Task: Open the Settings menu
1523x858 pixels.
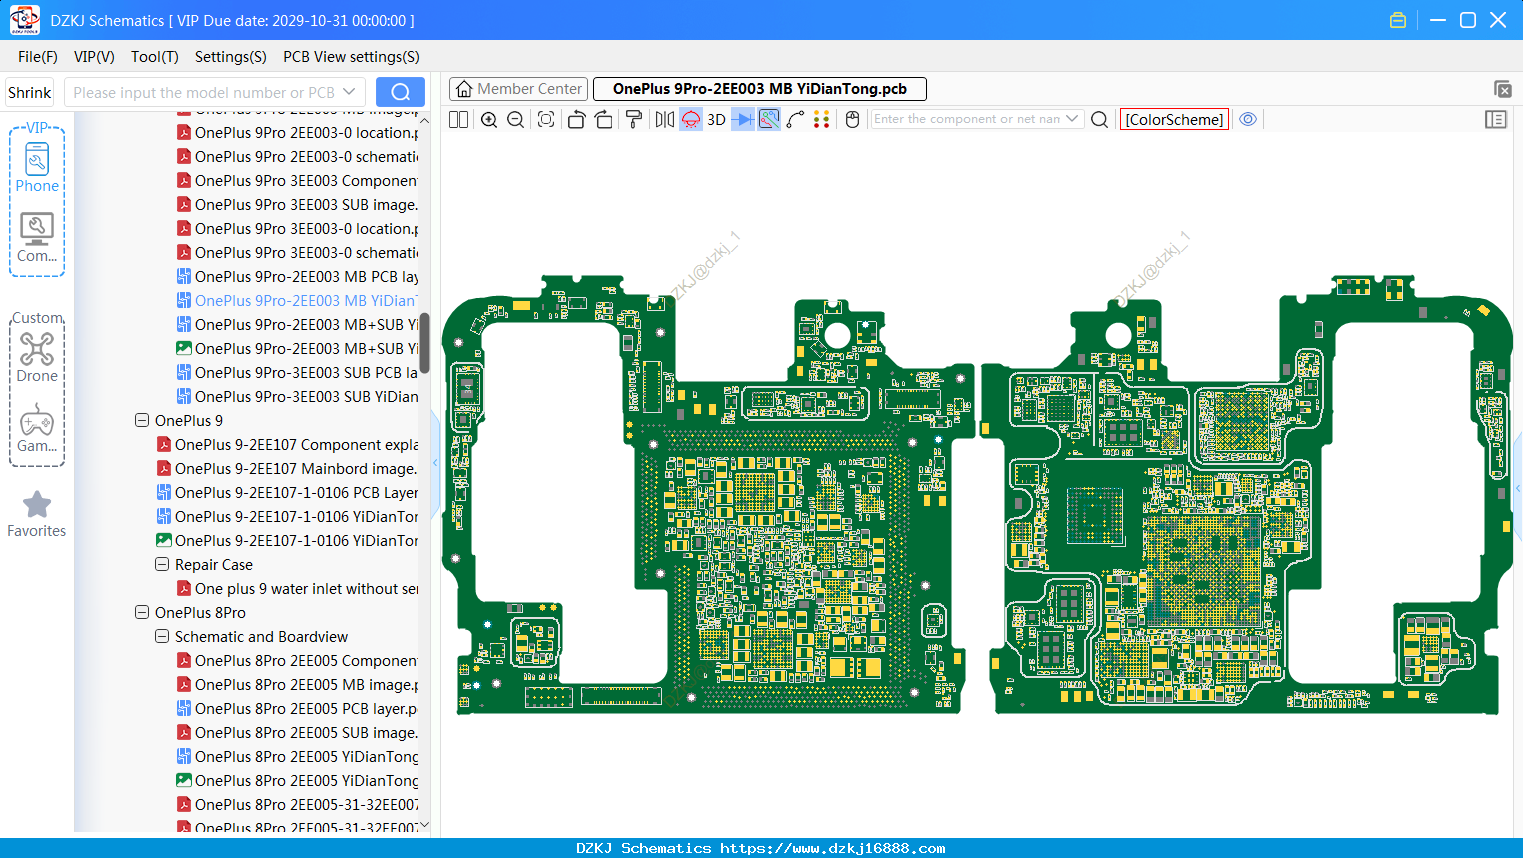Action: (231, 57)
